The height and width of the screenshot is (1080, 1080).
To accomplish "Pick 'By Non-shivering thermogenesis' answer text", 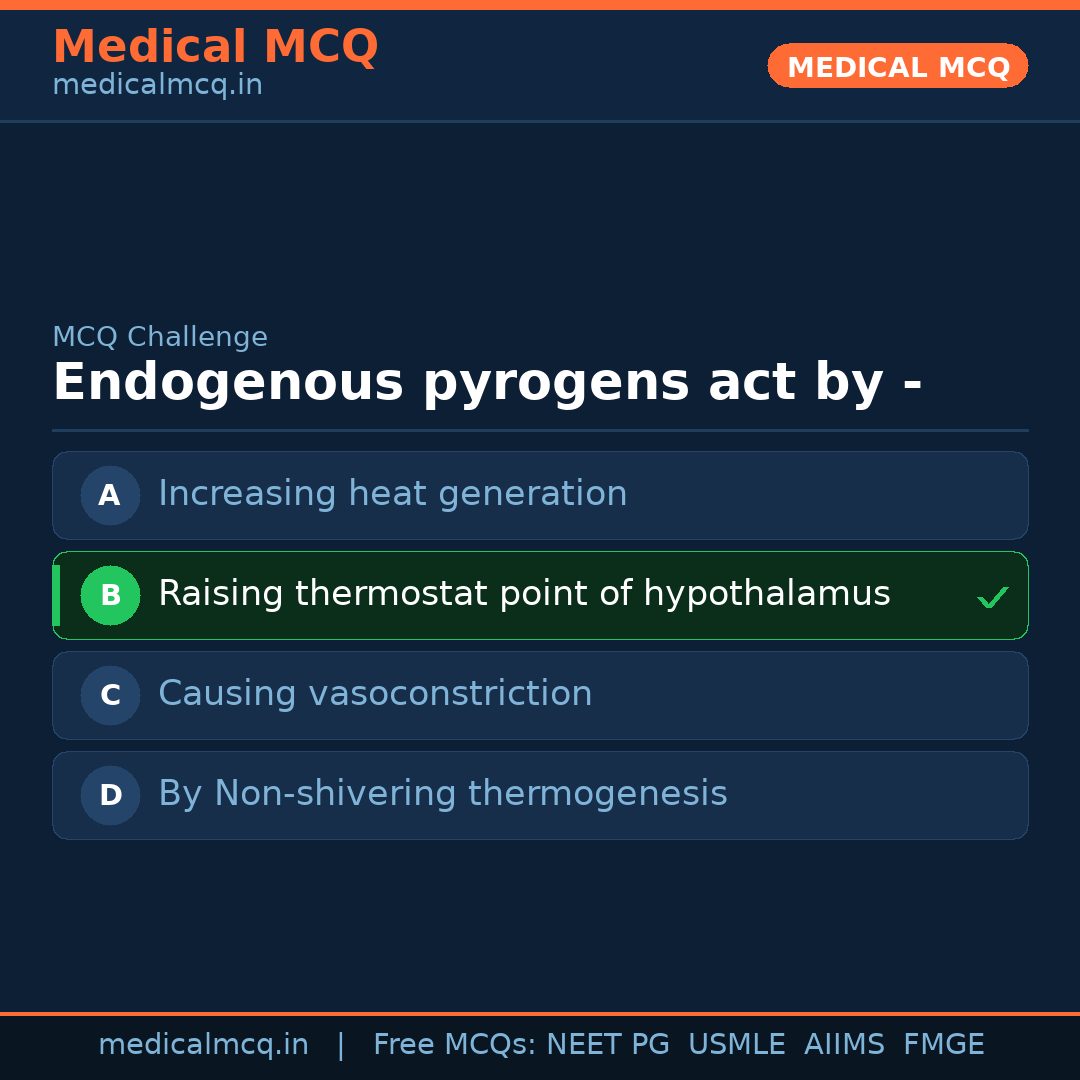I will pyautogui.click(x=442, y=794).
